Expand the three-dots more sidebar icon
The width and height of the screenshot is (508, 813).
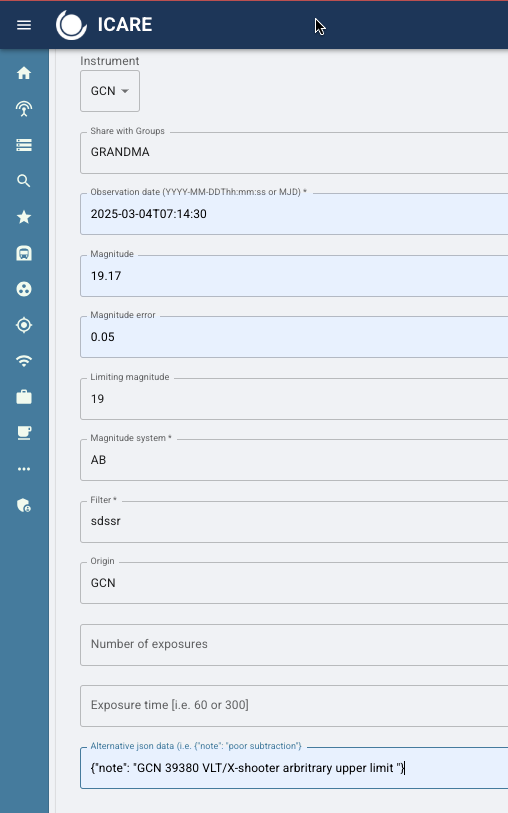[24, 469]
